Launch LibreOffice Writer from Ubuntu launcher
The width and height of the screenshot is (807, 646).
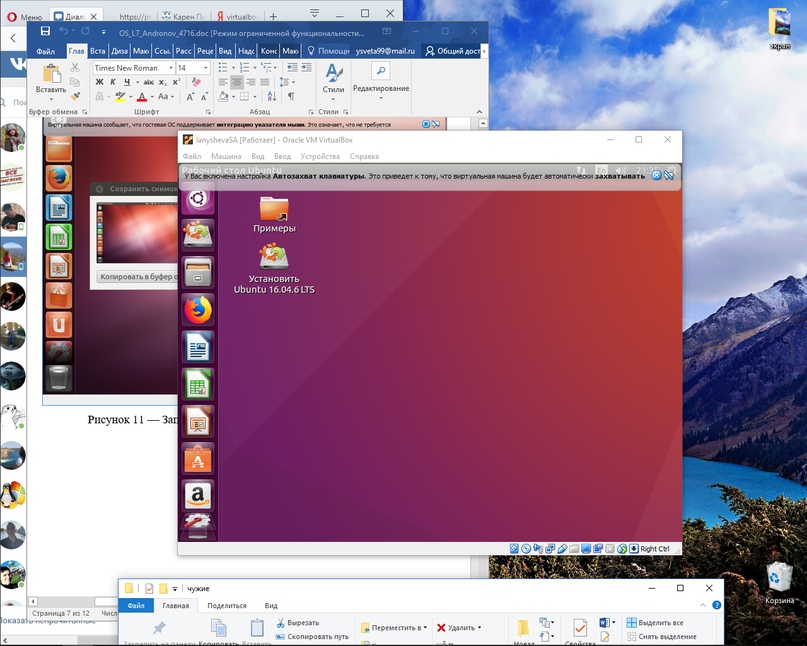click(x=197, y=347)
